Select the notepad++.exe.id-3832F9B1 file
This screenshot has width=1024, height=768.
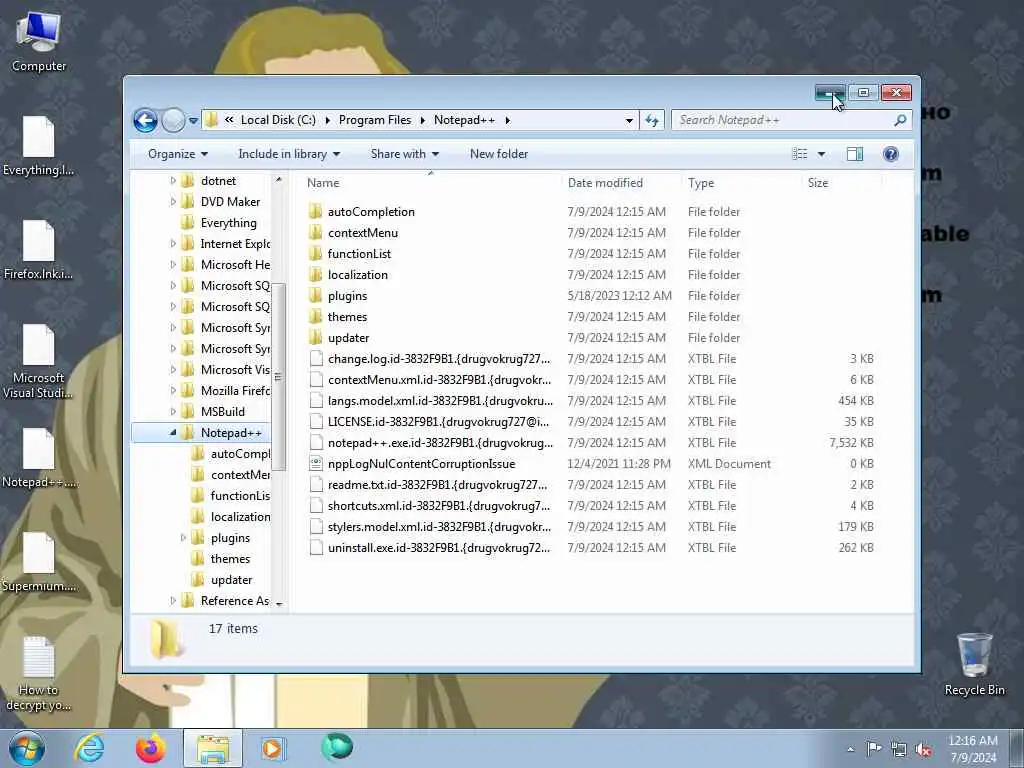pyautogui.click(x=440, y=443)
